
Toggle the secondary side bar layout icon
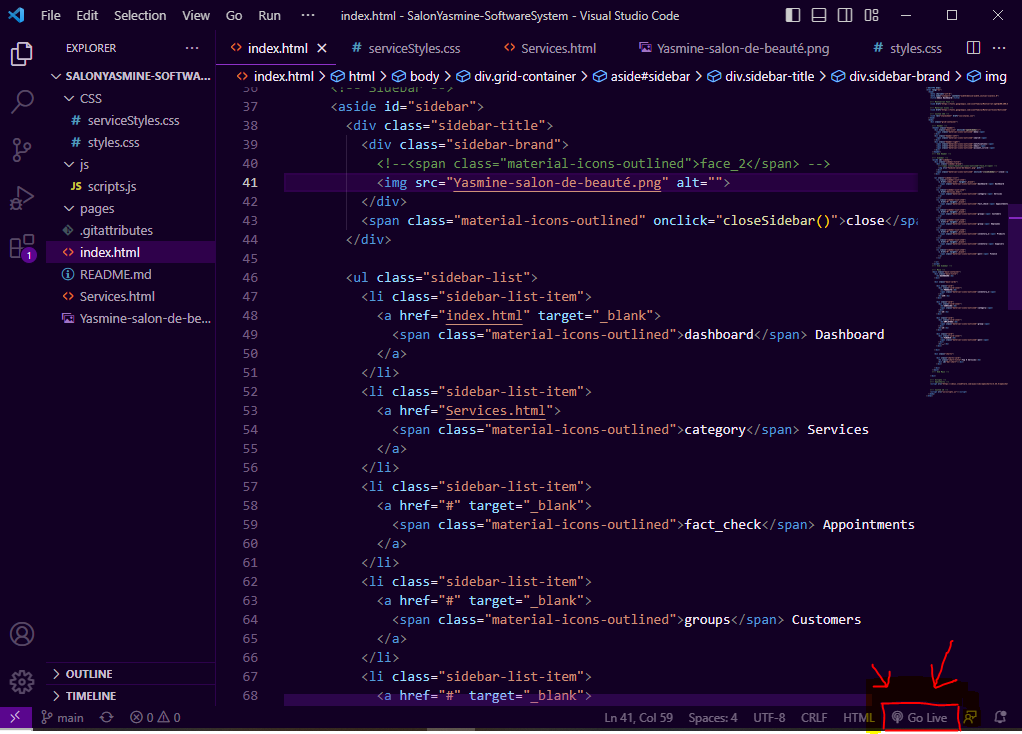pyautogui.click(x=845, y=15)
